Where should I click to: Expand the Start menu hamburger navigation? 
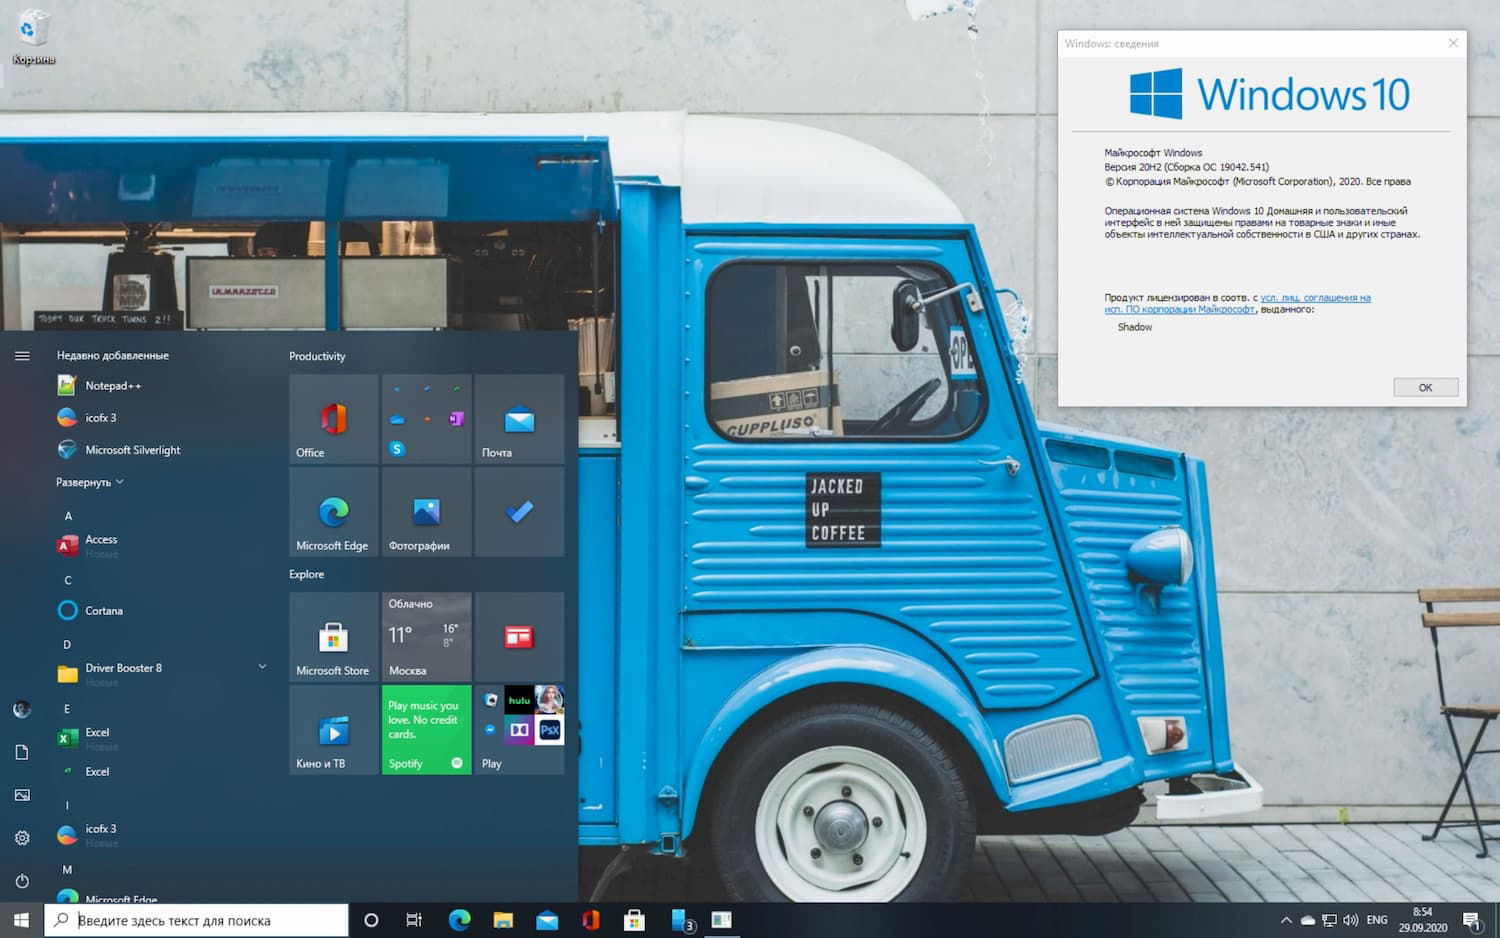click(22, 356)
